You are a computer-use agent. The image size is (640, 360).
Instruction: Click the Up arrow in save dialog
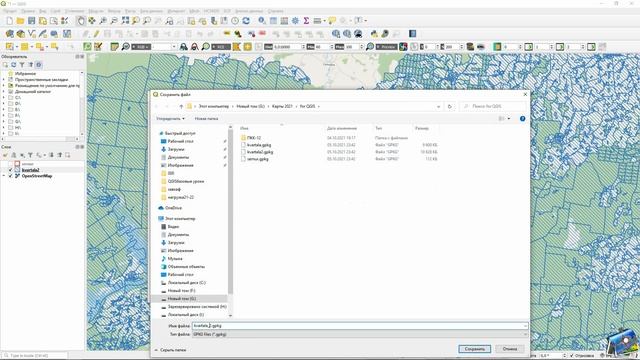coord(181,107)
